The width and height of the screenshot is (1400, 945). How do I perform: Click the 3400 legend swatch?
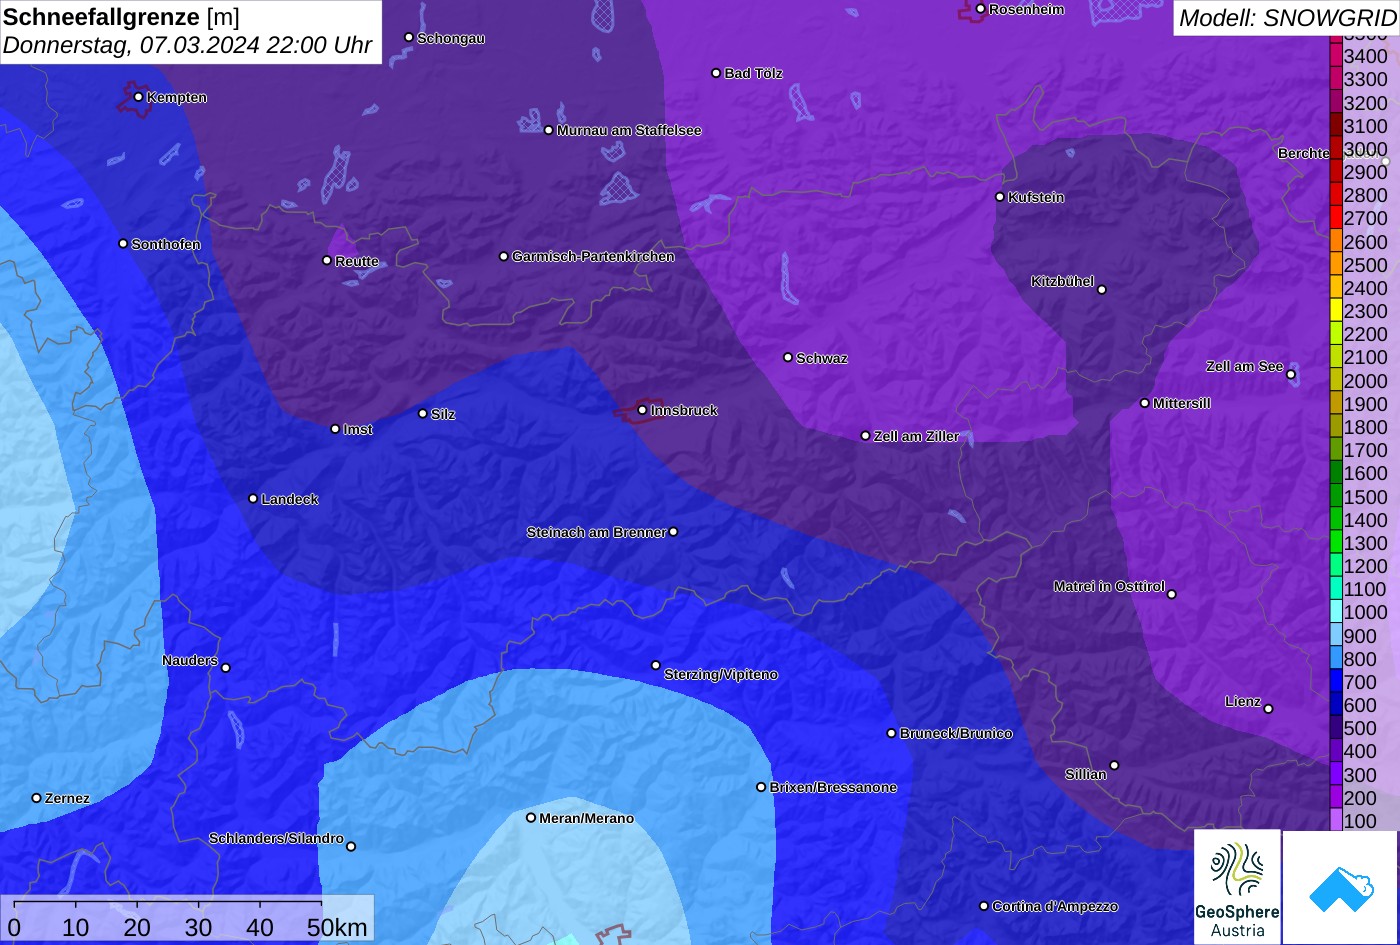coord(1335,56)
